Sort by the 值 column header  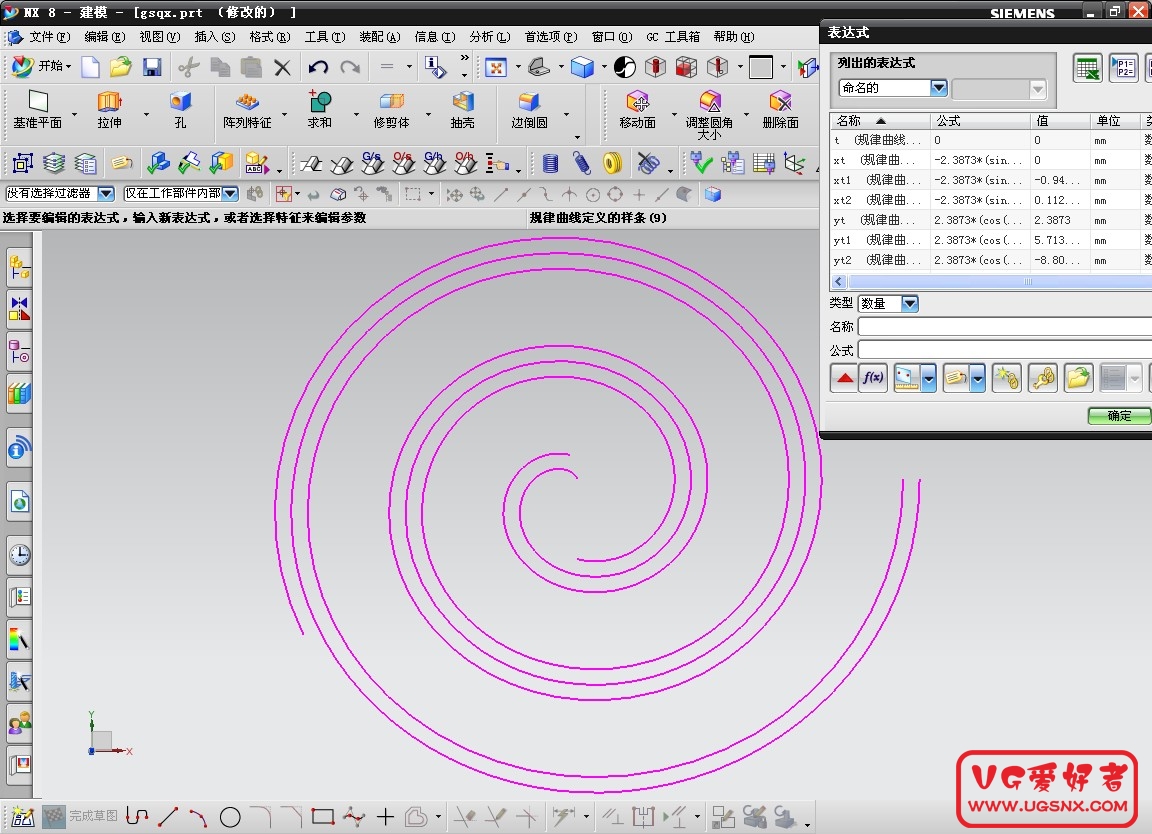(1060, 121)
